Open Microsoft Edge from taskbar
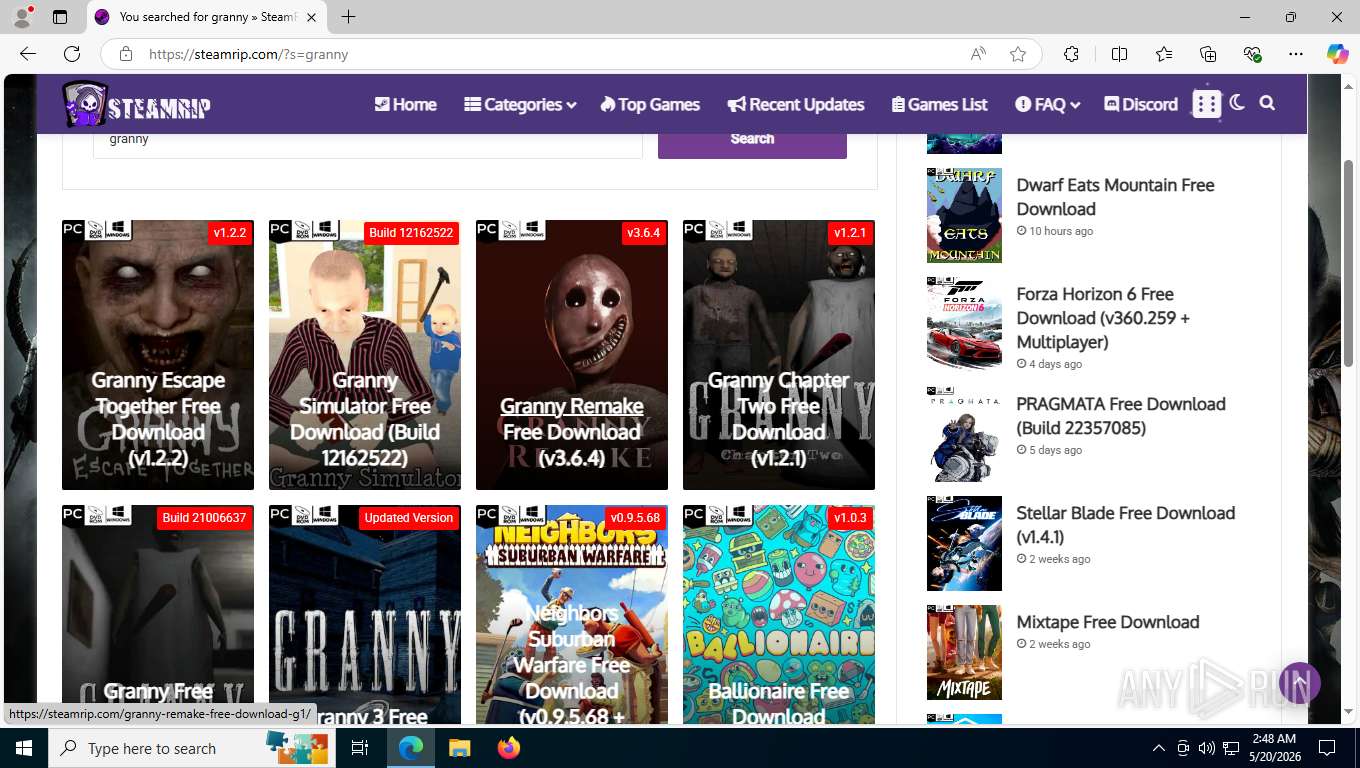Image resolution: width=1360 pixels, height=768 pixels. [x=410, y=748]
